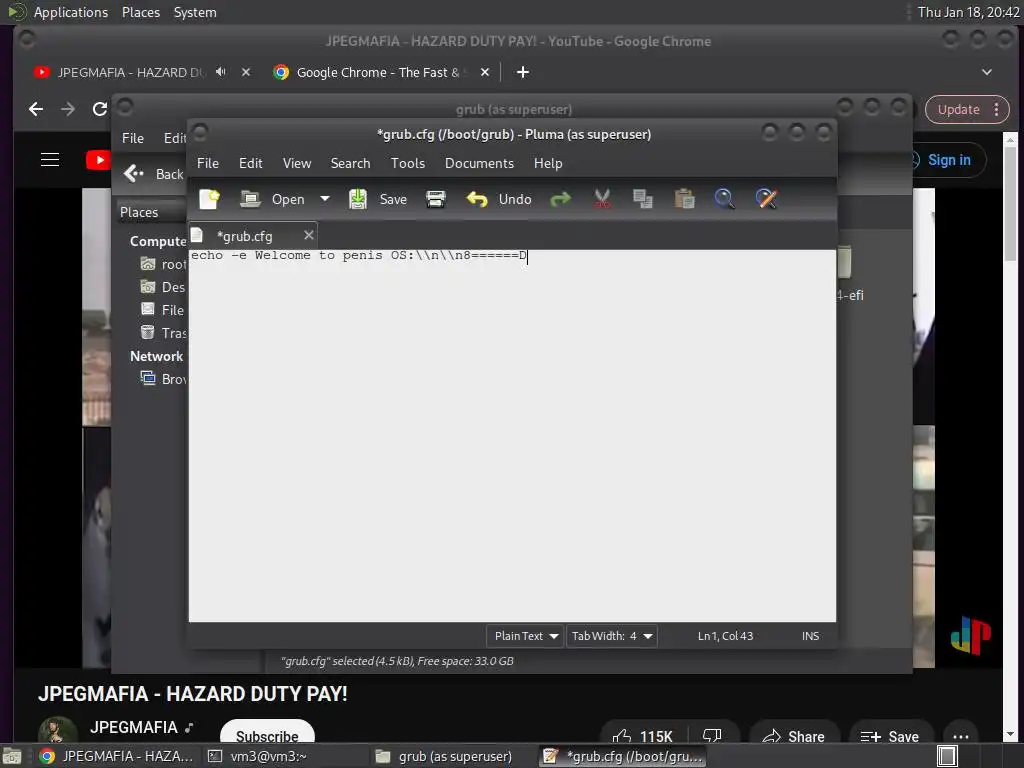Close the *grub.cfg tab
1024x768 pixels.
coord(309,235)
